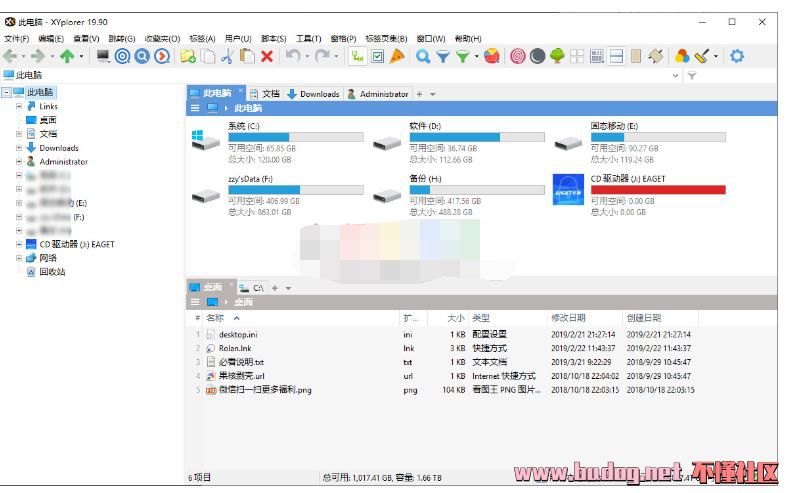This screenshot has height=493, width=788.
Task: Select the red CD 驱动器 (J:) usage bar
Action: pos(658,189)
